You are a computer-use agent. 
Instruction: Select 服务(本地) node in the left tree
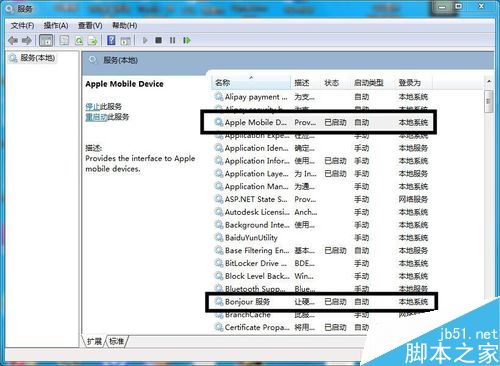pyautogui.click(x=32, y=58)
